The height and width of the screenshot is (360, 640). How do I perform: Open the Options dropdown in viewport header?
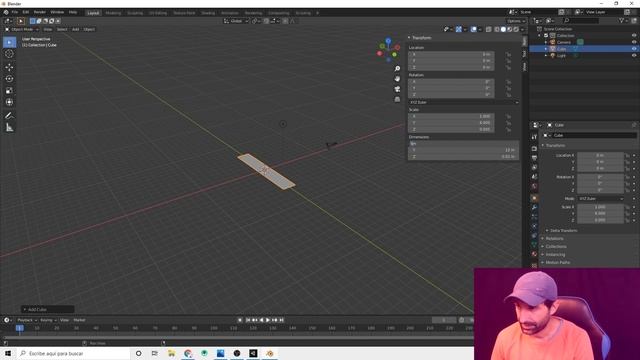click(516, 21)
